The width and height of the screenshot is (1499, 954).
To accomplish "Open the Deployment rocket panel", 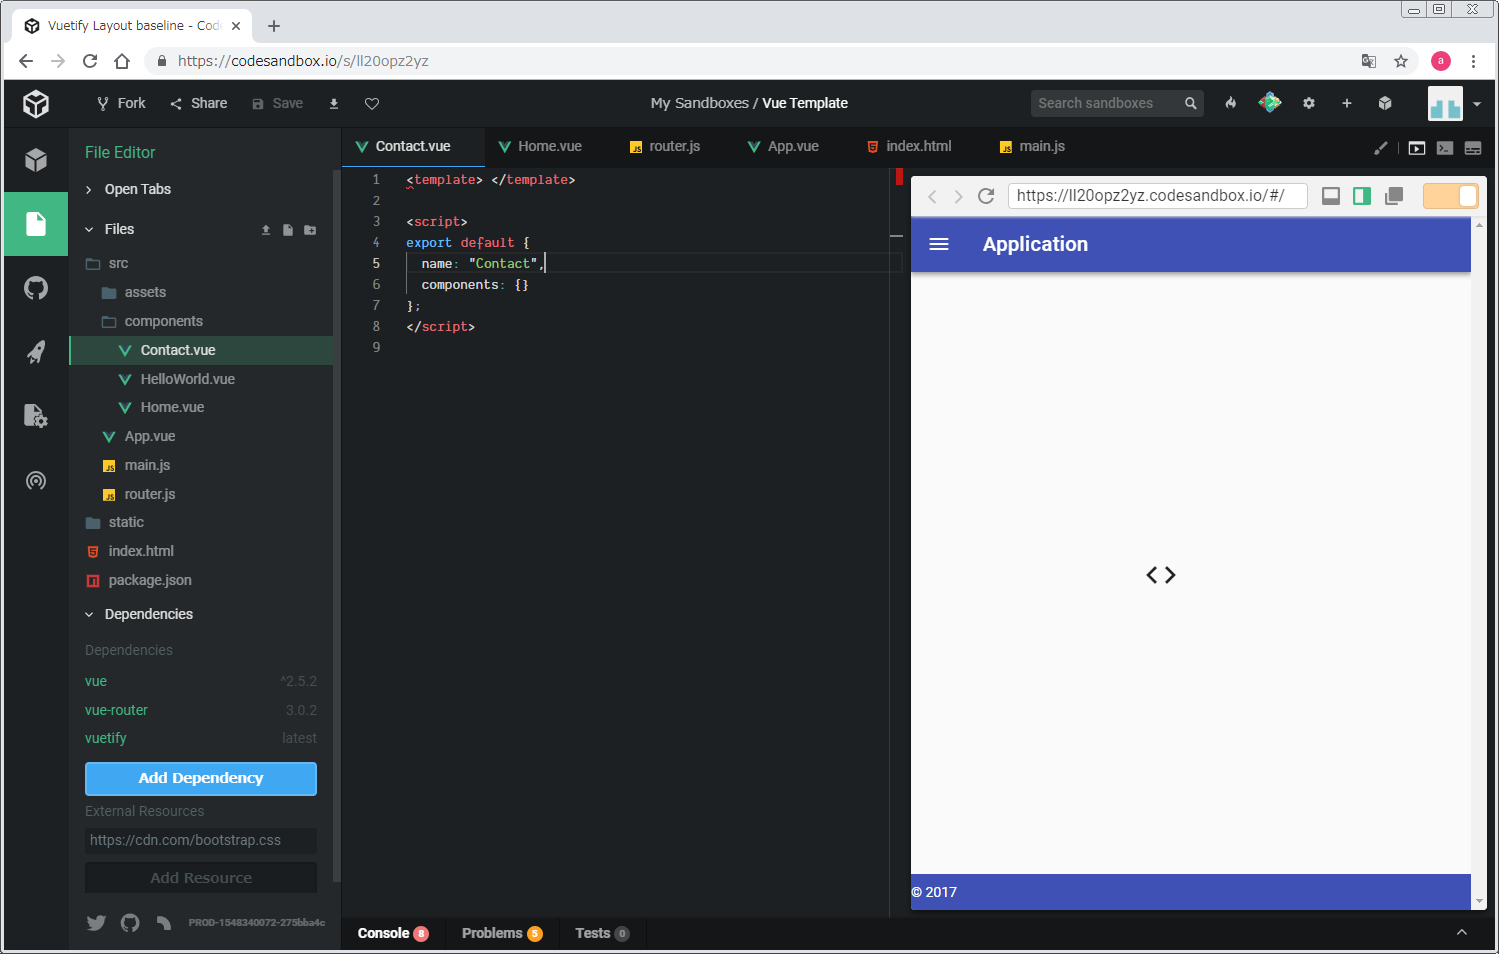I will tap(36, 352).
